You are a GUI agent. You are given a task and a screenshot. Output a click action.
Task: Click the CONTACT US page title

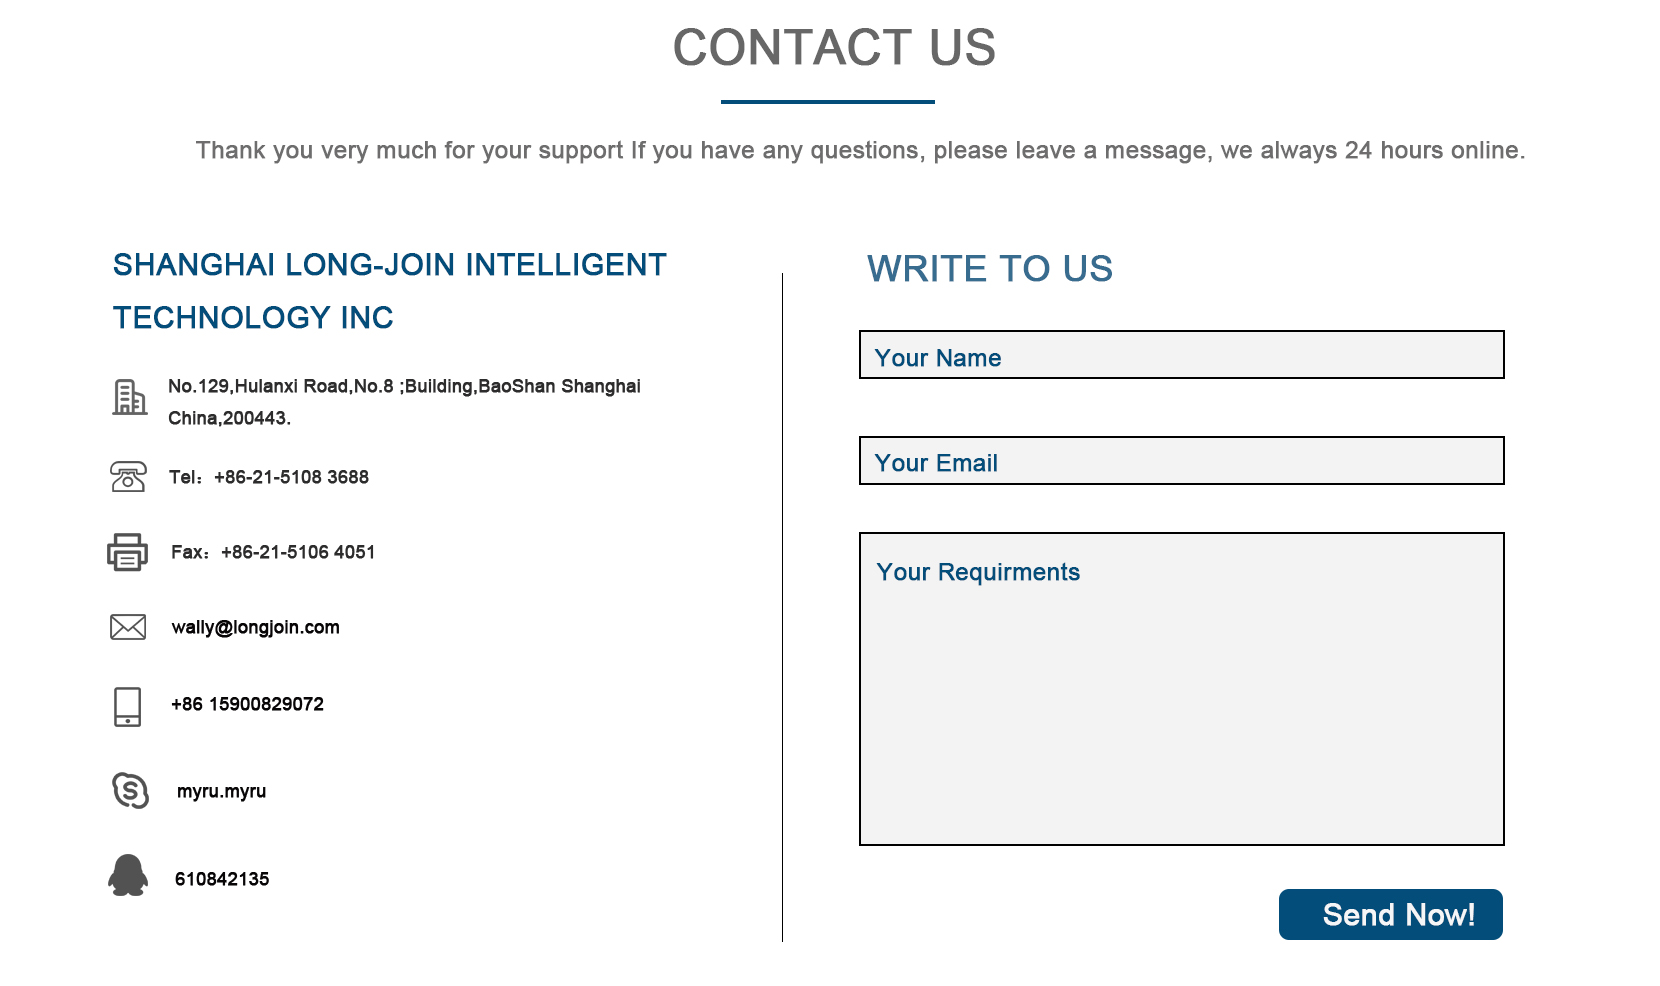[x=834, y=47]
